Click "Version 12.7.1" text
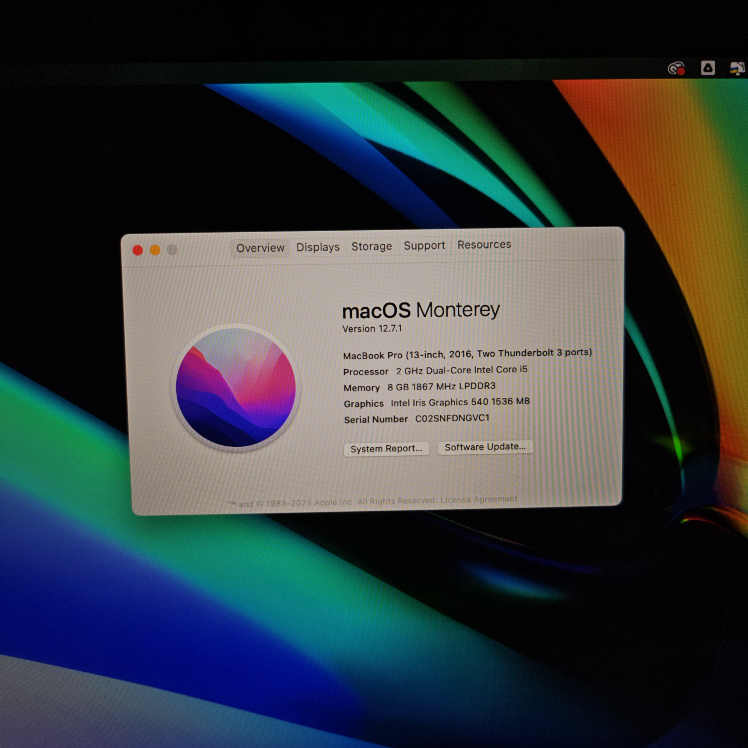 point(372,329)
